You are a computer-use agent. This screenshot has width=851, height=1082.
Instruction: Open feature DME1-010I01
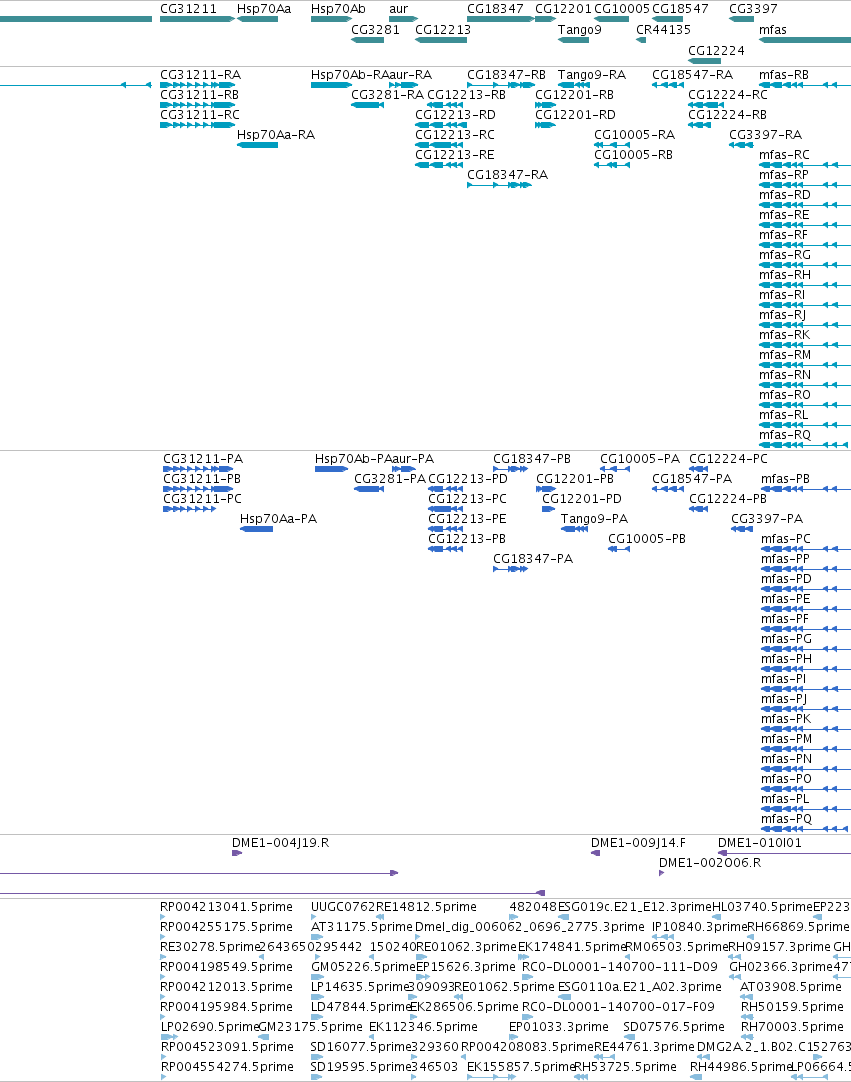[760, 843]
